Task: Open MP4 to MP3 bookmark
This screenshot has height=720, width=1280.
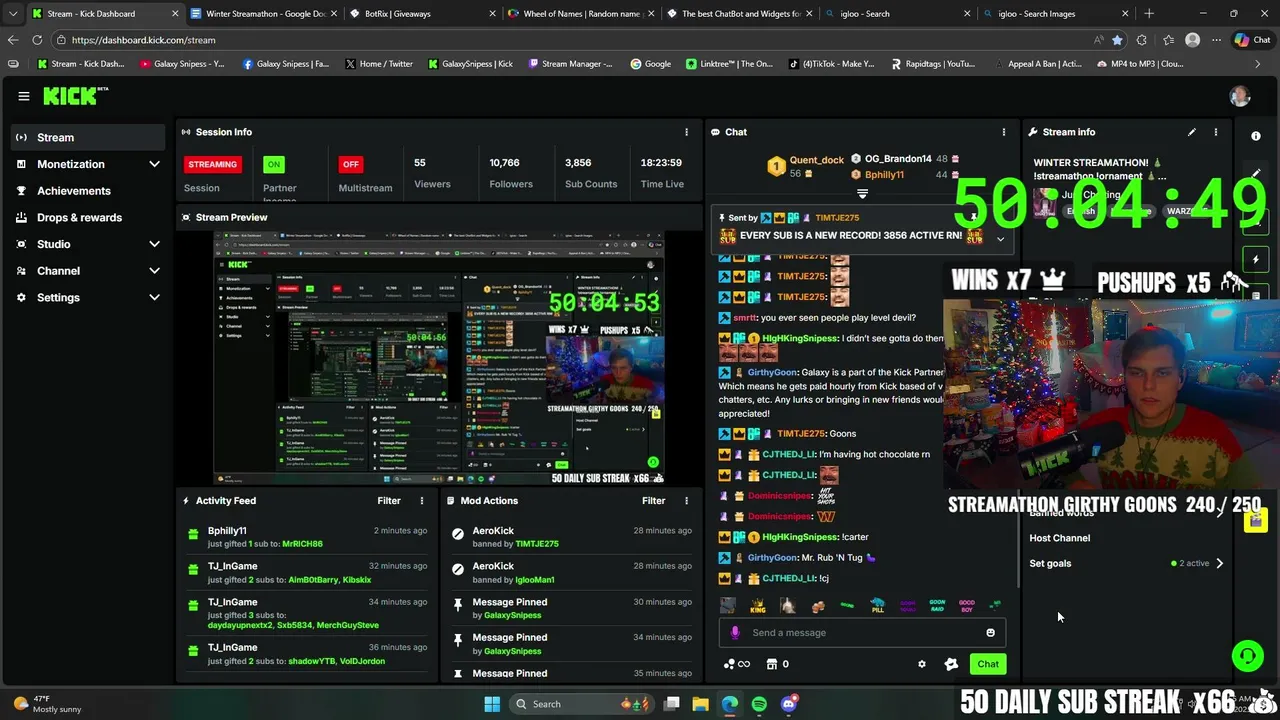Action: (x=1140, y=64)
